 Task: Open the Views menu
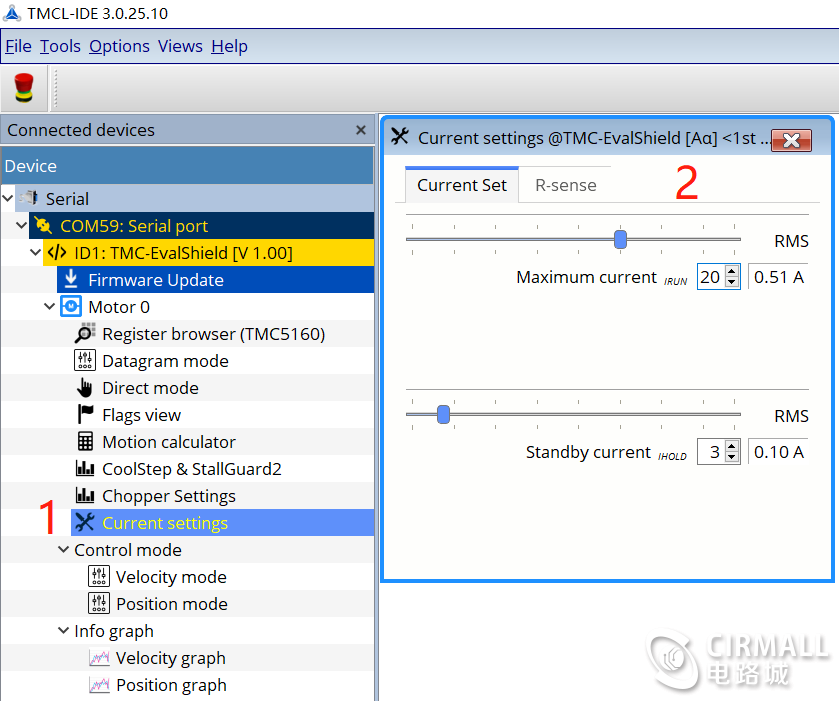coord(180,46)
